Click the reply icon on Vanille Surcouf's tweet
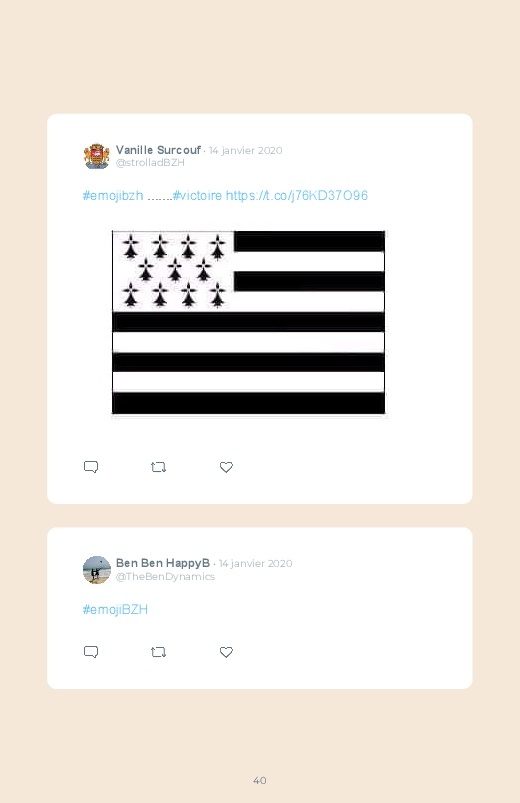520x803 pixels. point(91,467)
